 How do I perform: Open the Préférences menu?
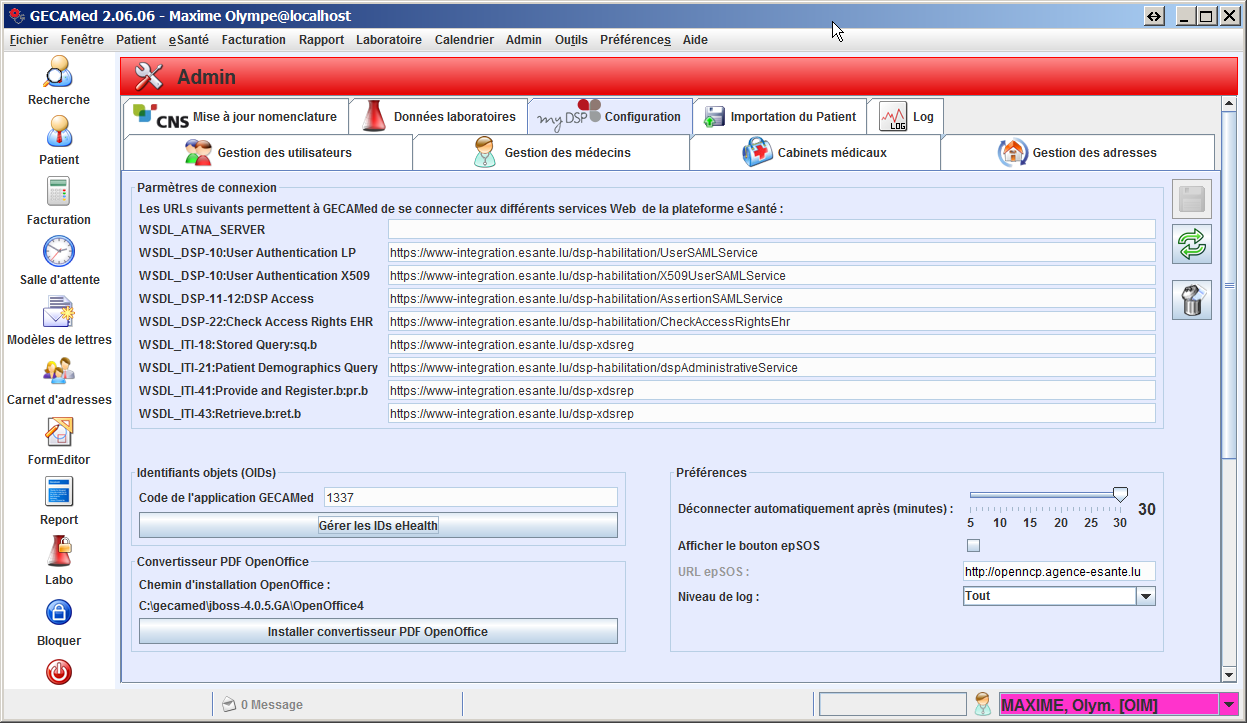pos(634,40)
